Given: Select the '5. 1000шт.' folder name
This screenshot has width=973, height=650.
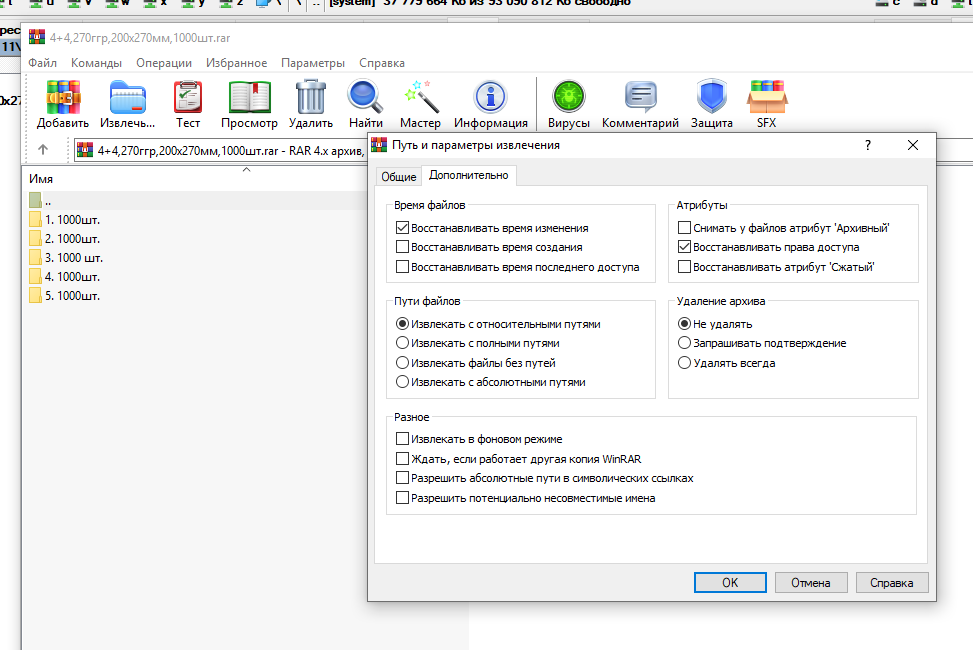Looking at the screenshot, I should click(x=72, y=296).
